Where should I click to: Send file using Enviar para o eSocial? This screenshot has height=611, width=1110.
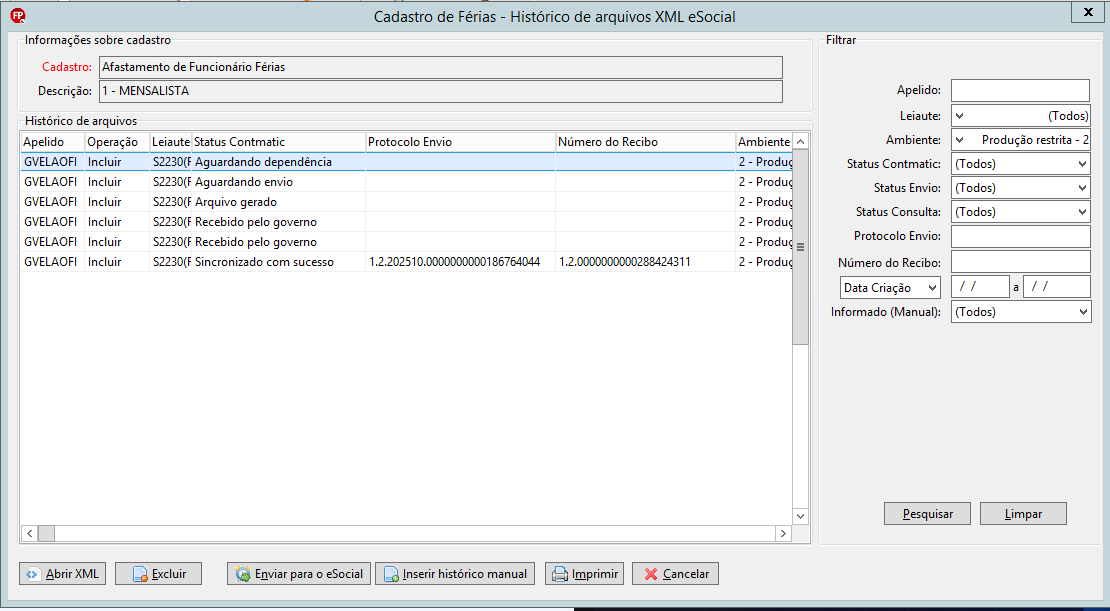click(299, 573)
